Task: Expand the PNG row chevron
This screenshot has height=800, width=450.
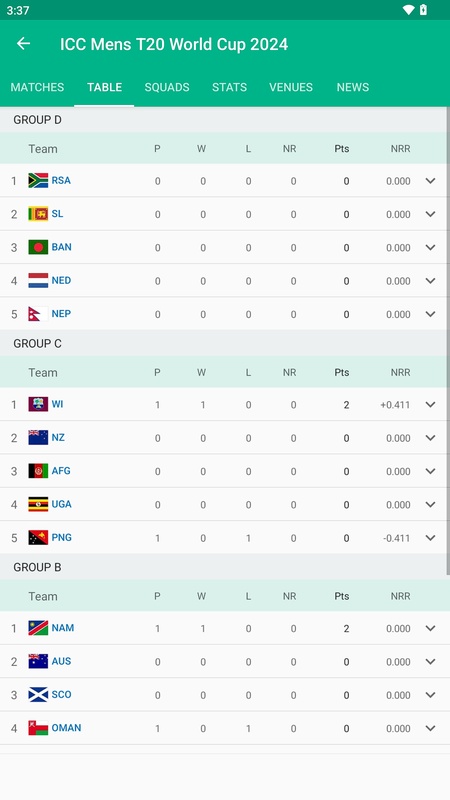Action: click(431, 538)
